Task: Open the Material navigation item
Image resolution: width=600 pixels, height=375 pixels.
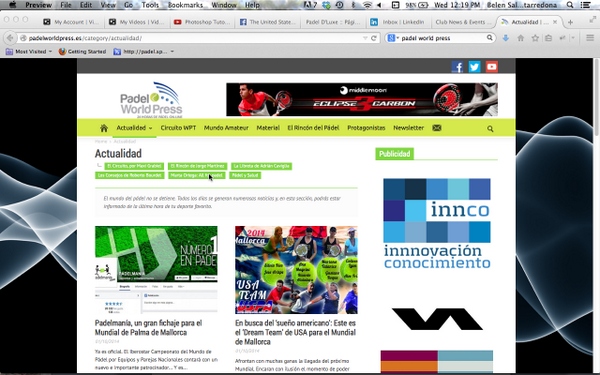Action: tap(268, 128)
